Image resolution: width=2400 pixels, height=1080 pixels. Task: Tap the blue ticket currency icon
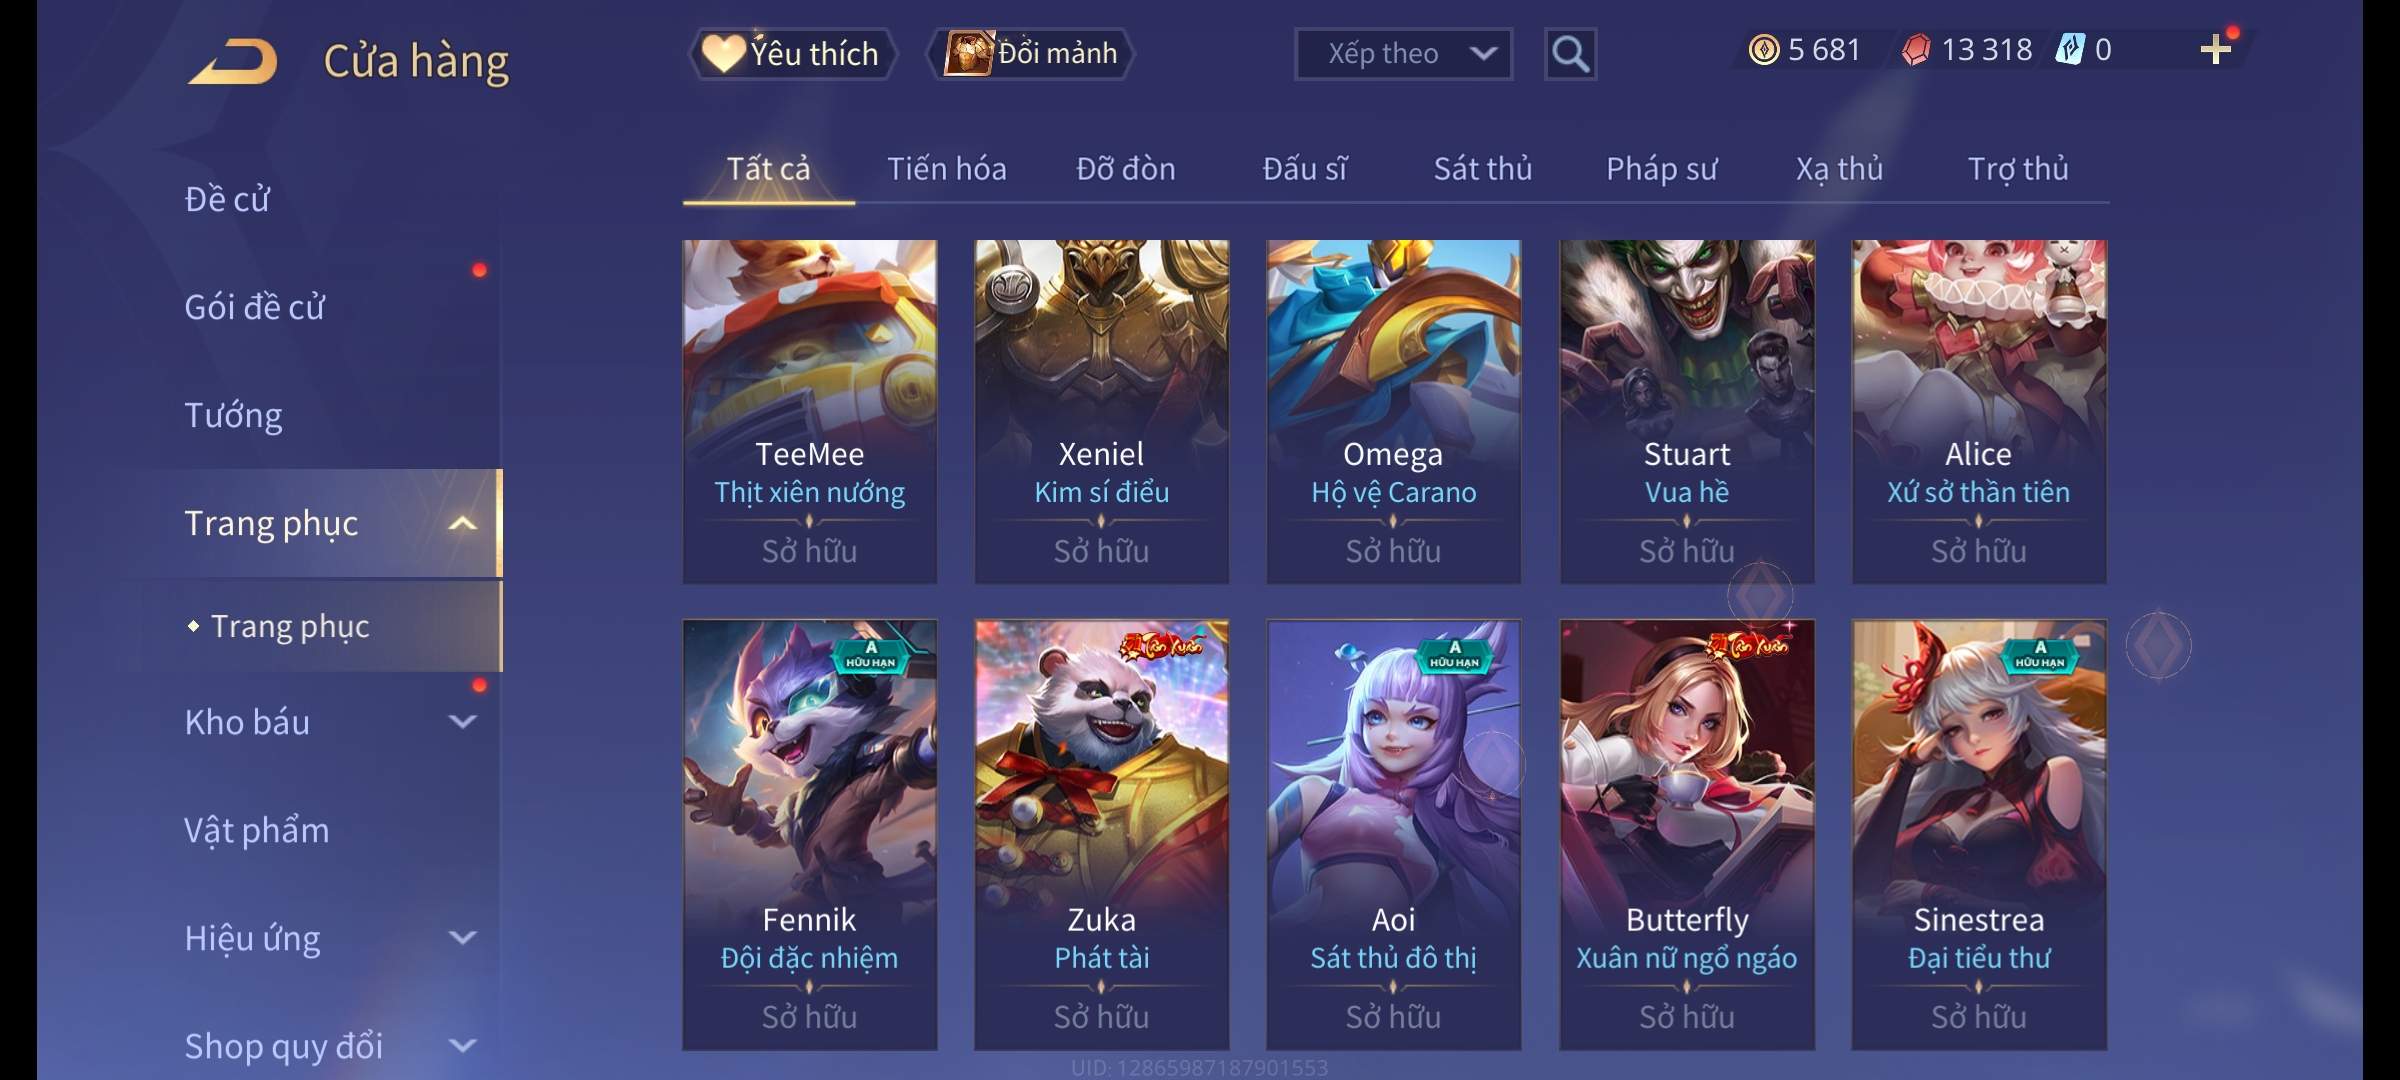[2069, 50]
